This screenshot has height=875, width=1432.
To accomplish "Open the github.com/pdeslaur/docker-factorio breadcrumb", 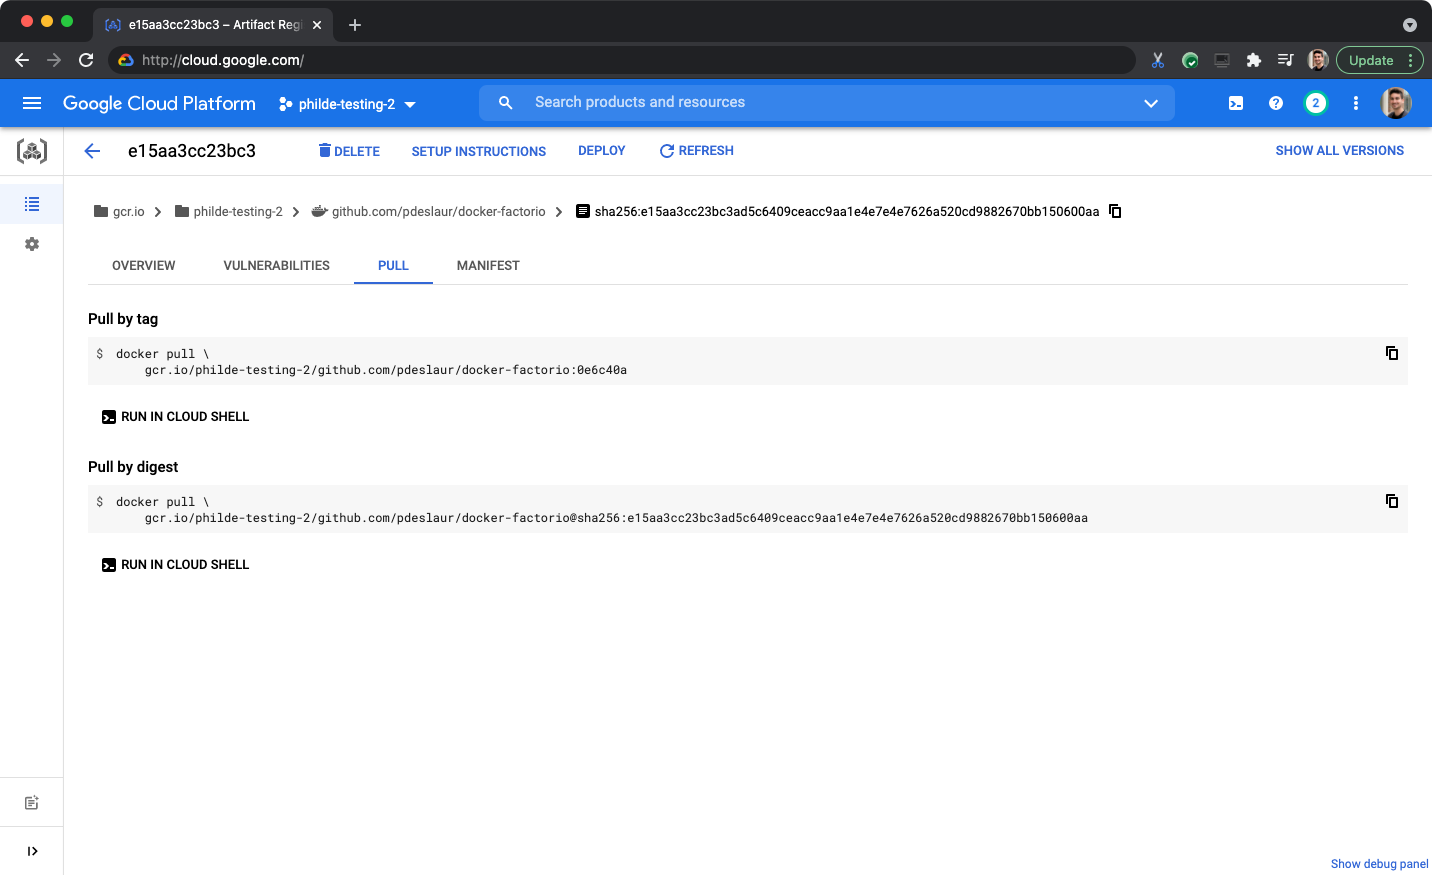I will [x=429, y=212].
